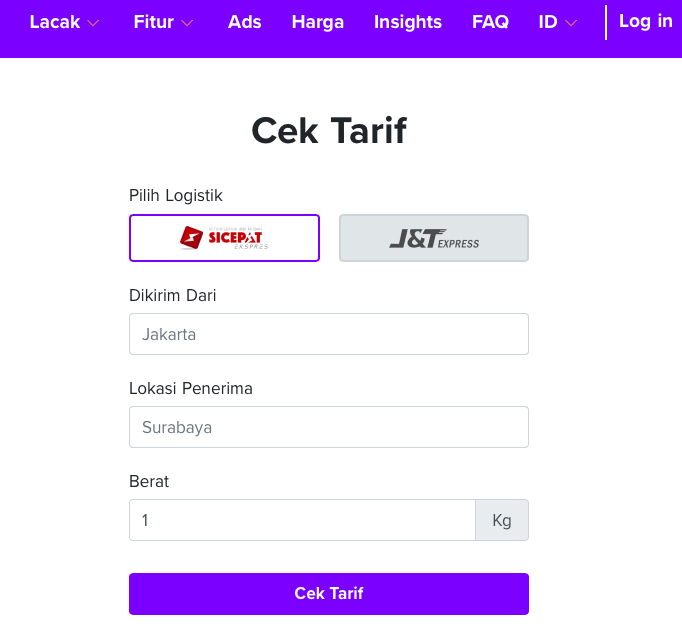
Task: Open the Lacak menu
Action: point(55,22)
